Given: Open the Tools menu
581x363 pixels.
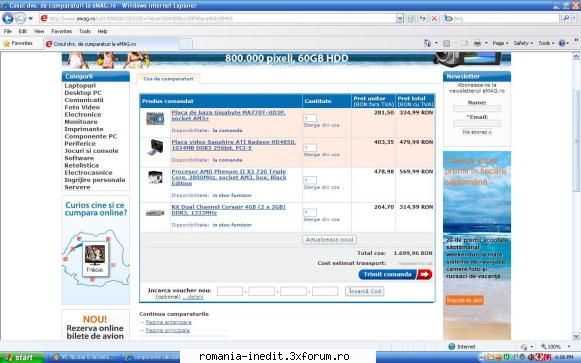Looking at the screenshot, I should [85, 31].
